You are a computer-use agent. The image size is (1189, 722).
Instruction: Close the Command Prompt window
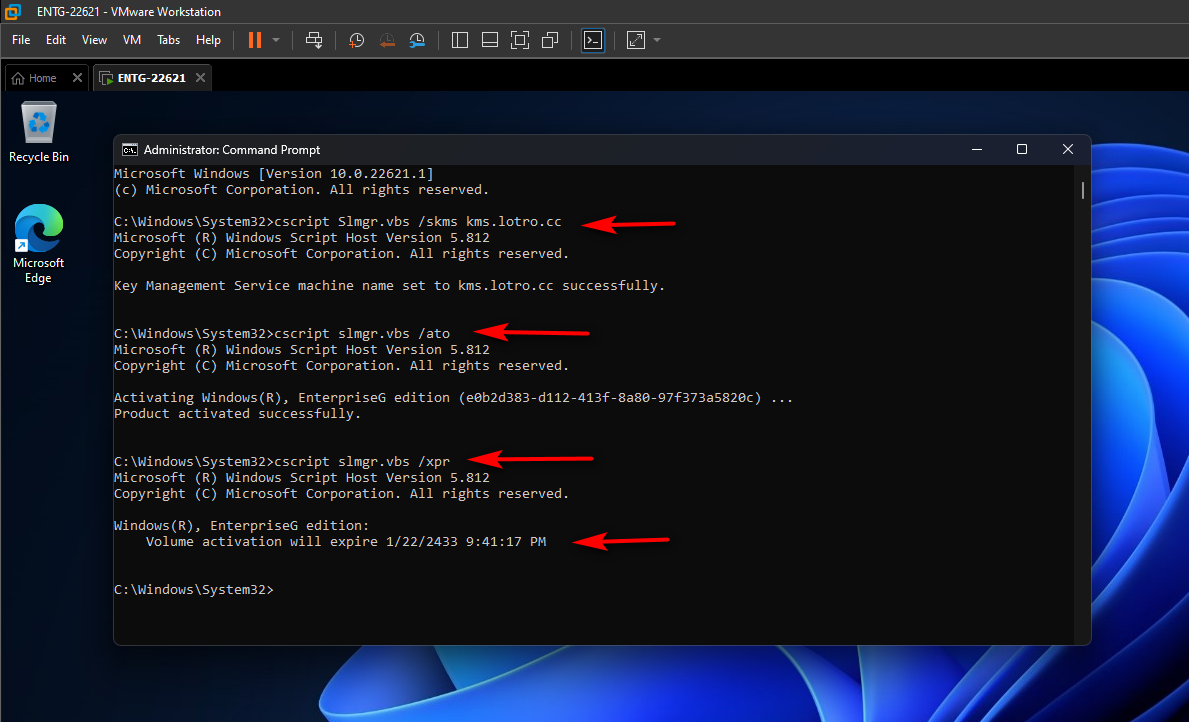pyautogui.click(x=1068, y=149)
